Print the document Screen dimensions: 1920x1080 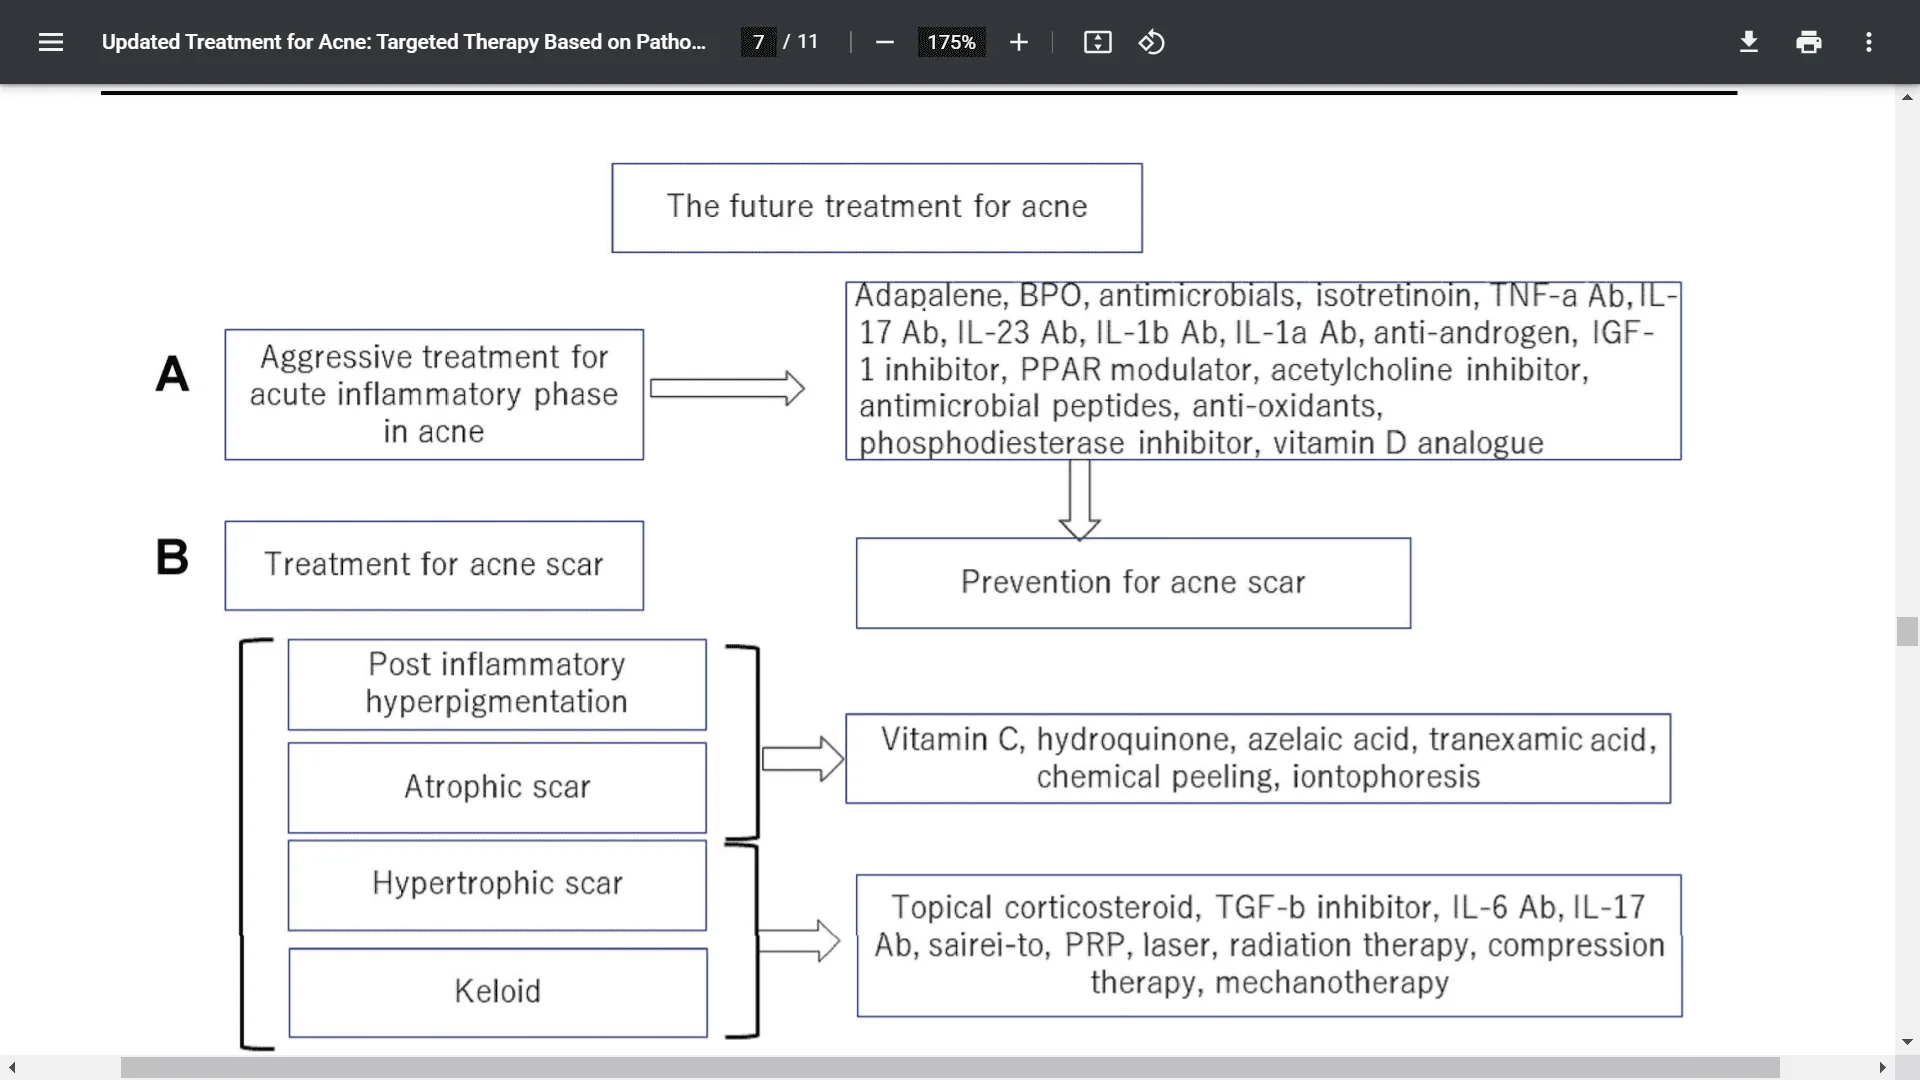click(1808, 42)
